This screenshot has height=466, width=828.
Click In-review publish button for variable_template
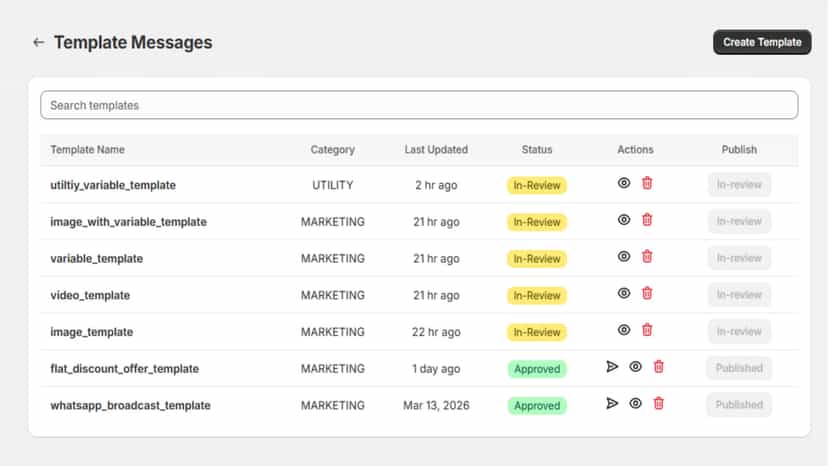(x=739, y=258)
